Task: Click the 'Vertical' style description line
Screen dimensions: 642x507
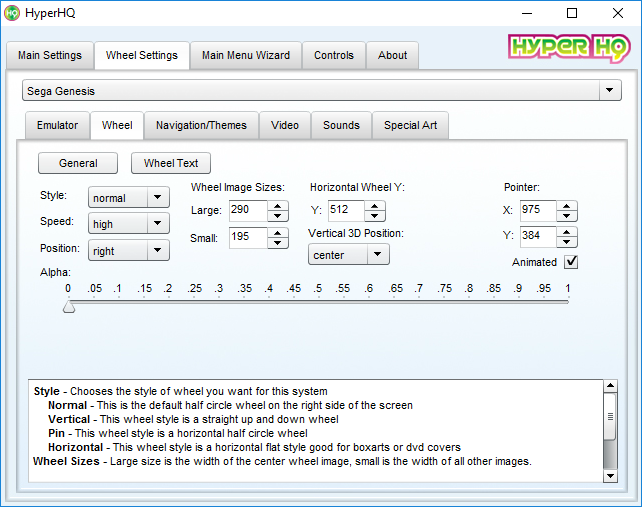Action: pyautogui.click(x=193, y=419)
